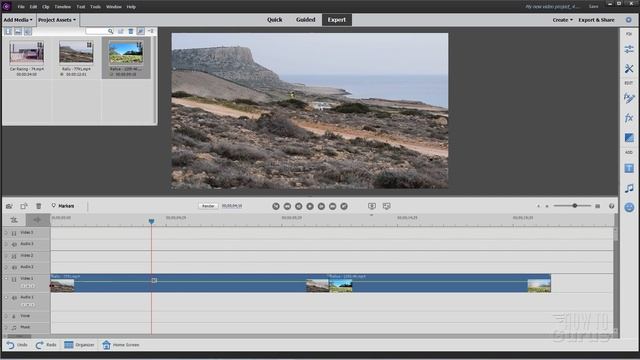Viewport: 640px width, 360px height.
Task: Switch to the Guided tab
Action: (306, 20)
